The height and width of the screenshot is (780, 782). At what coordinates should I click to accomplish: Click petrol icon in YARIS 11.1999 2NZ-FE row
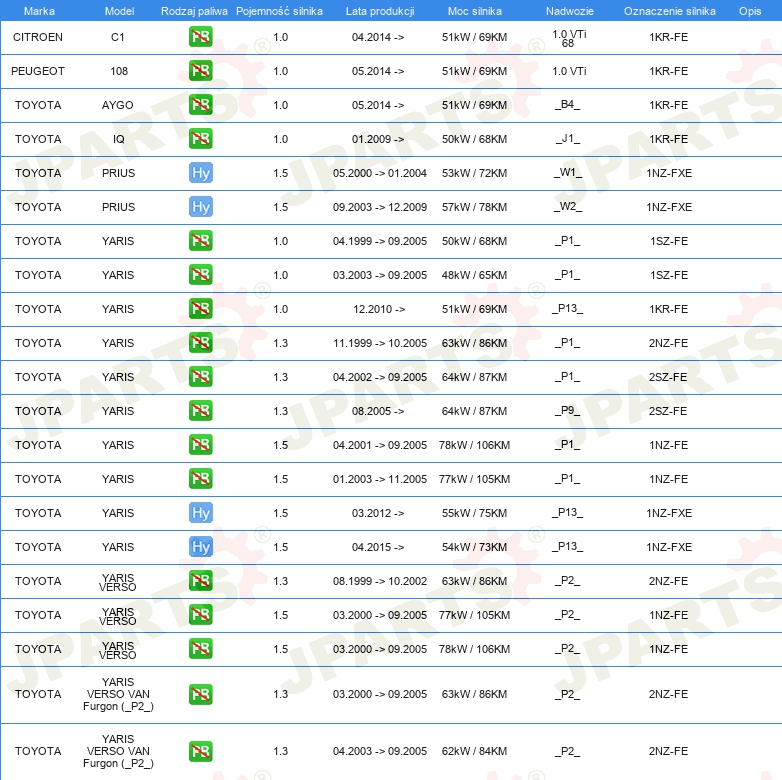[200, 343]
